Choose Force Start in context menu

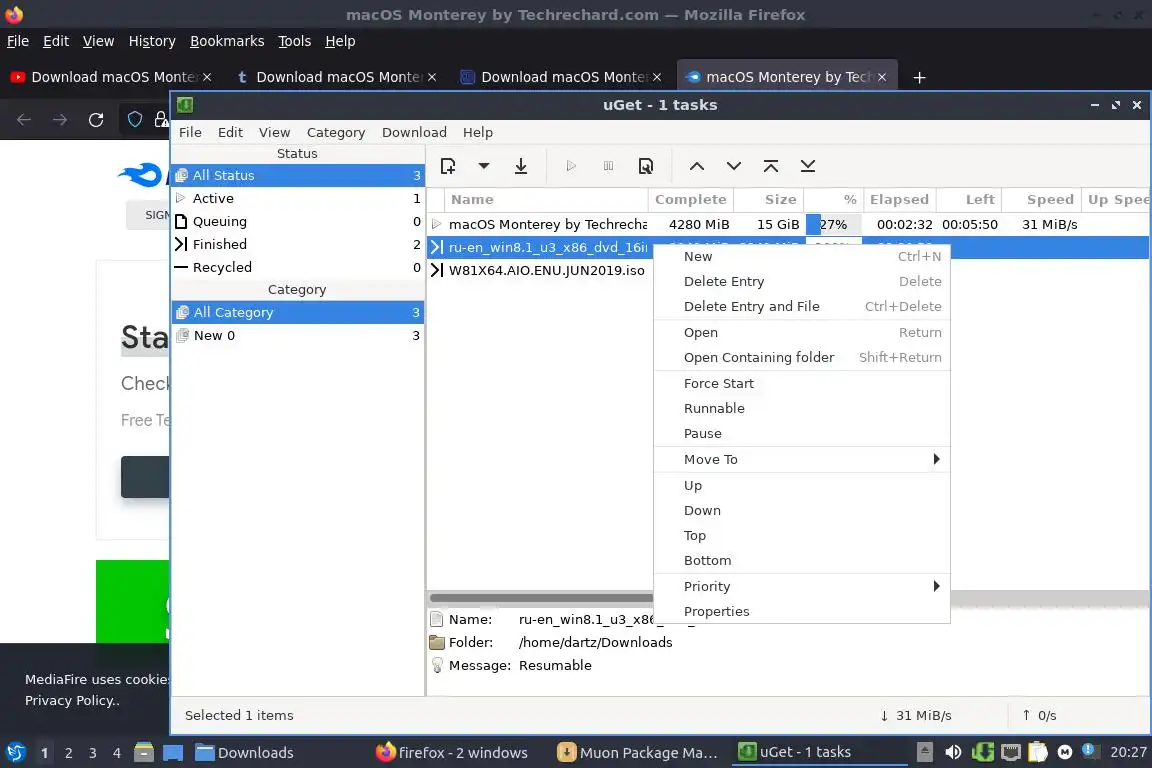pos(802,384)
